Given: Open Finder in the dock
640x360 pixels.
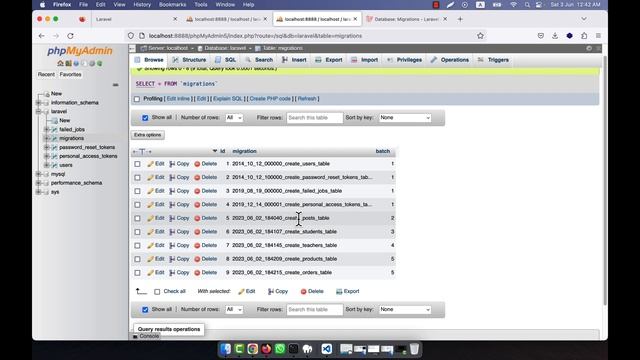Looking at the screenshot, I should pyautogui.click(x=225, y=349).
